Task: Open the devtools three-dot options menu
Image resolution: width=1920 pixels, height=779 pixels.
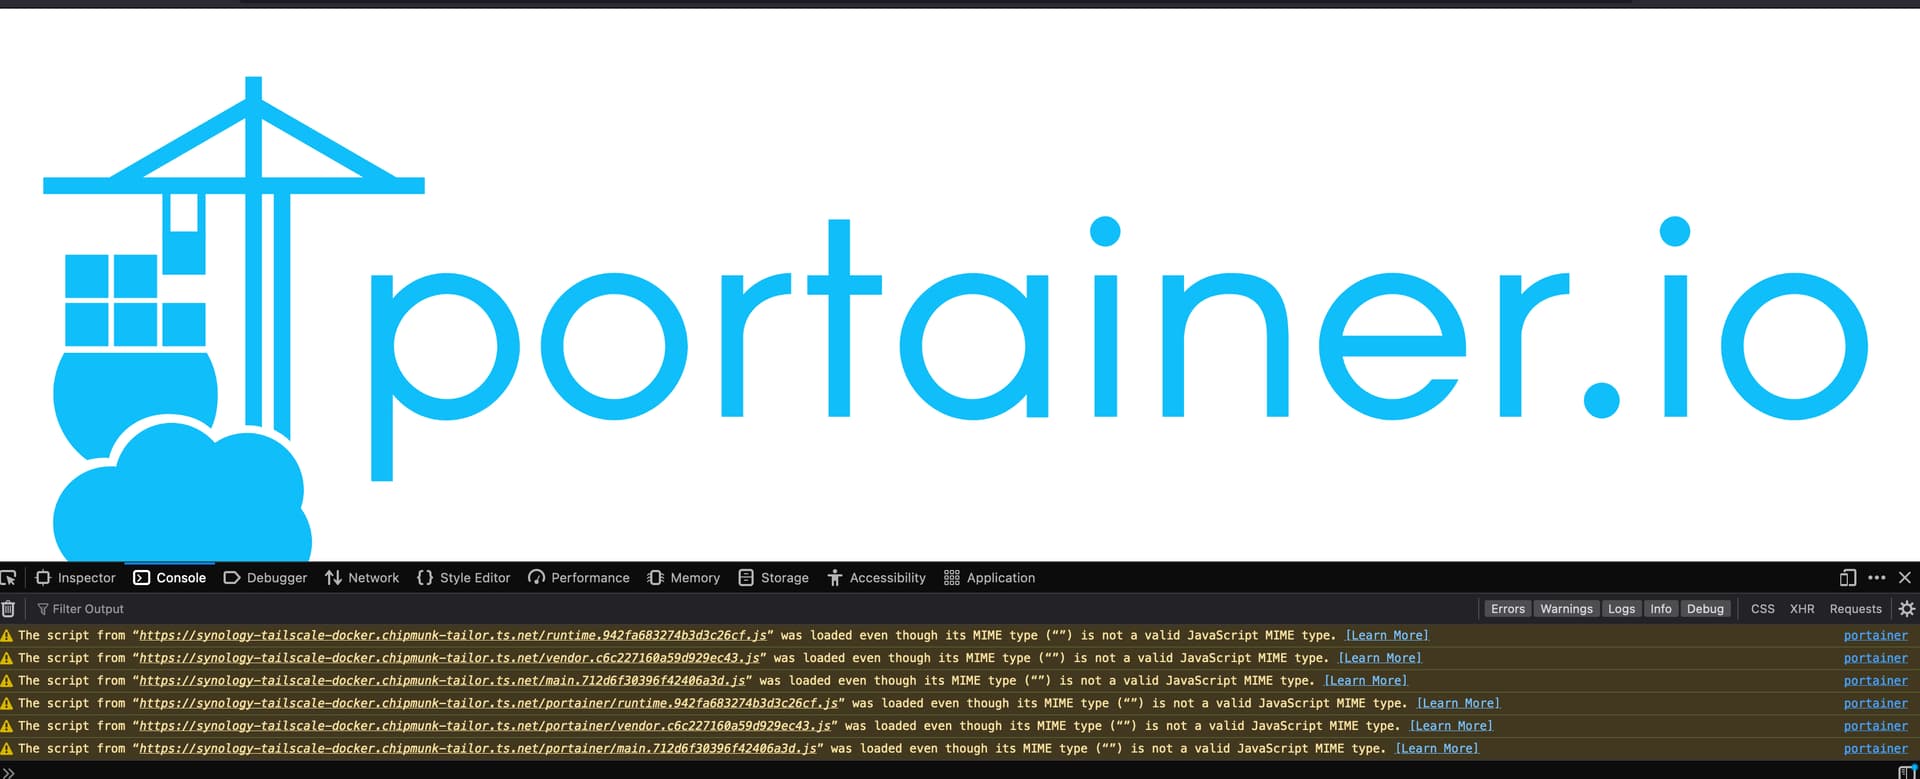Action: pos(1876,578)
